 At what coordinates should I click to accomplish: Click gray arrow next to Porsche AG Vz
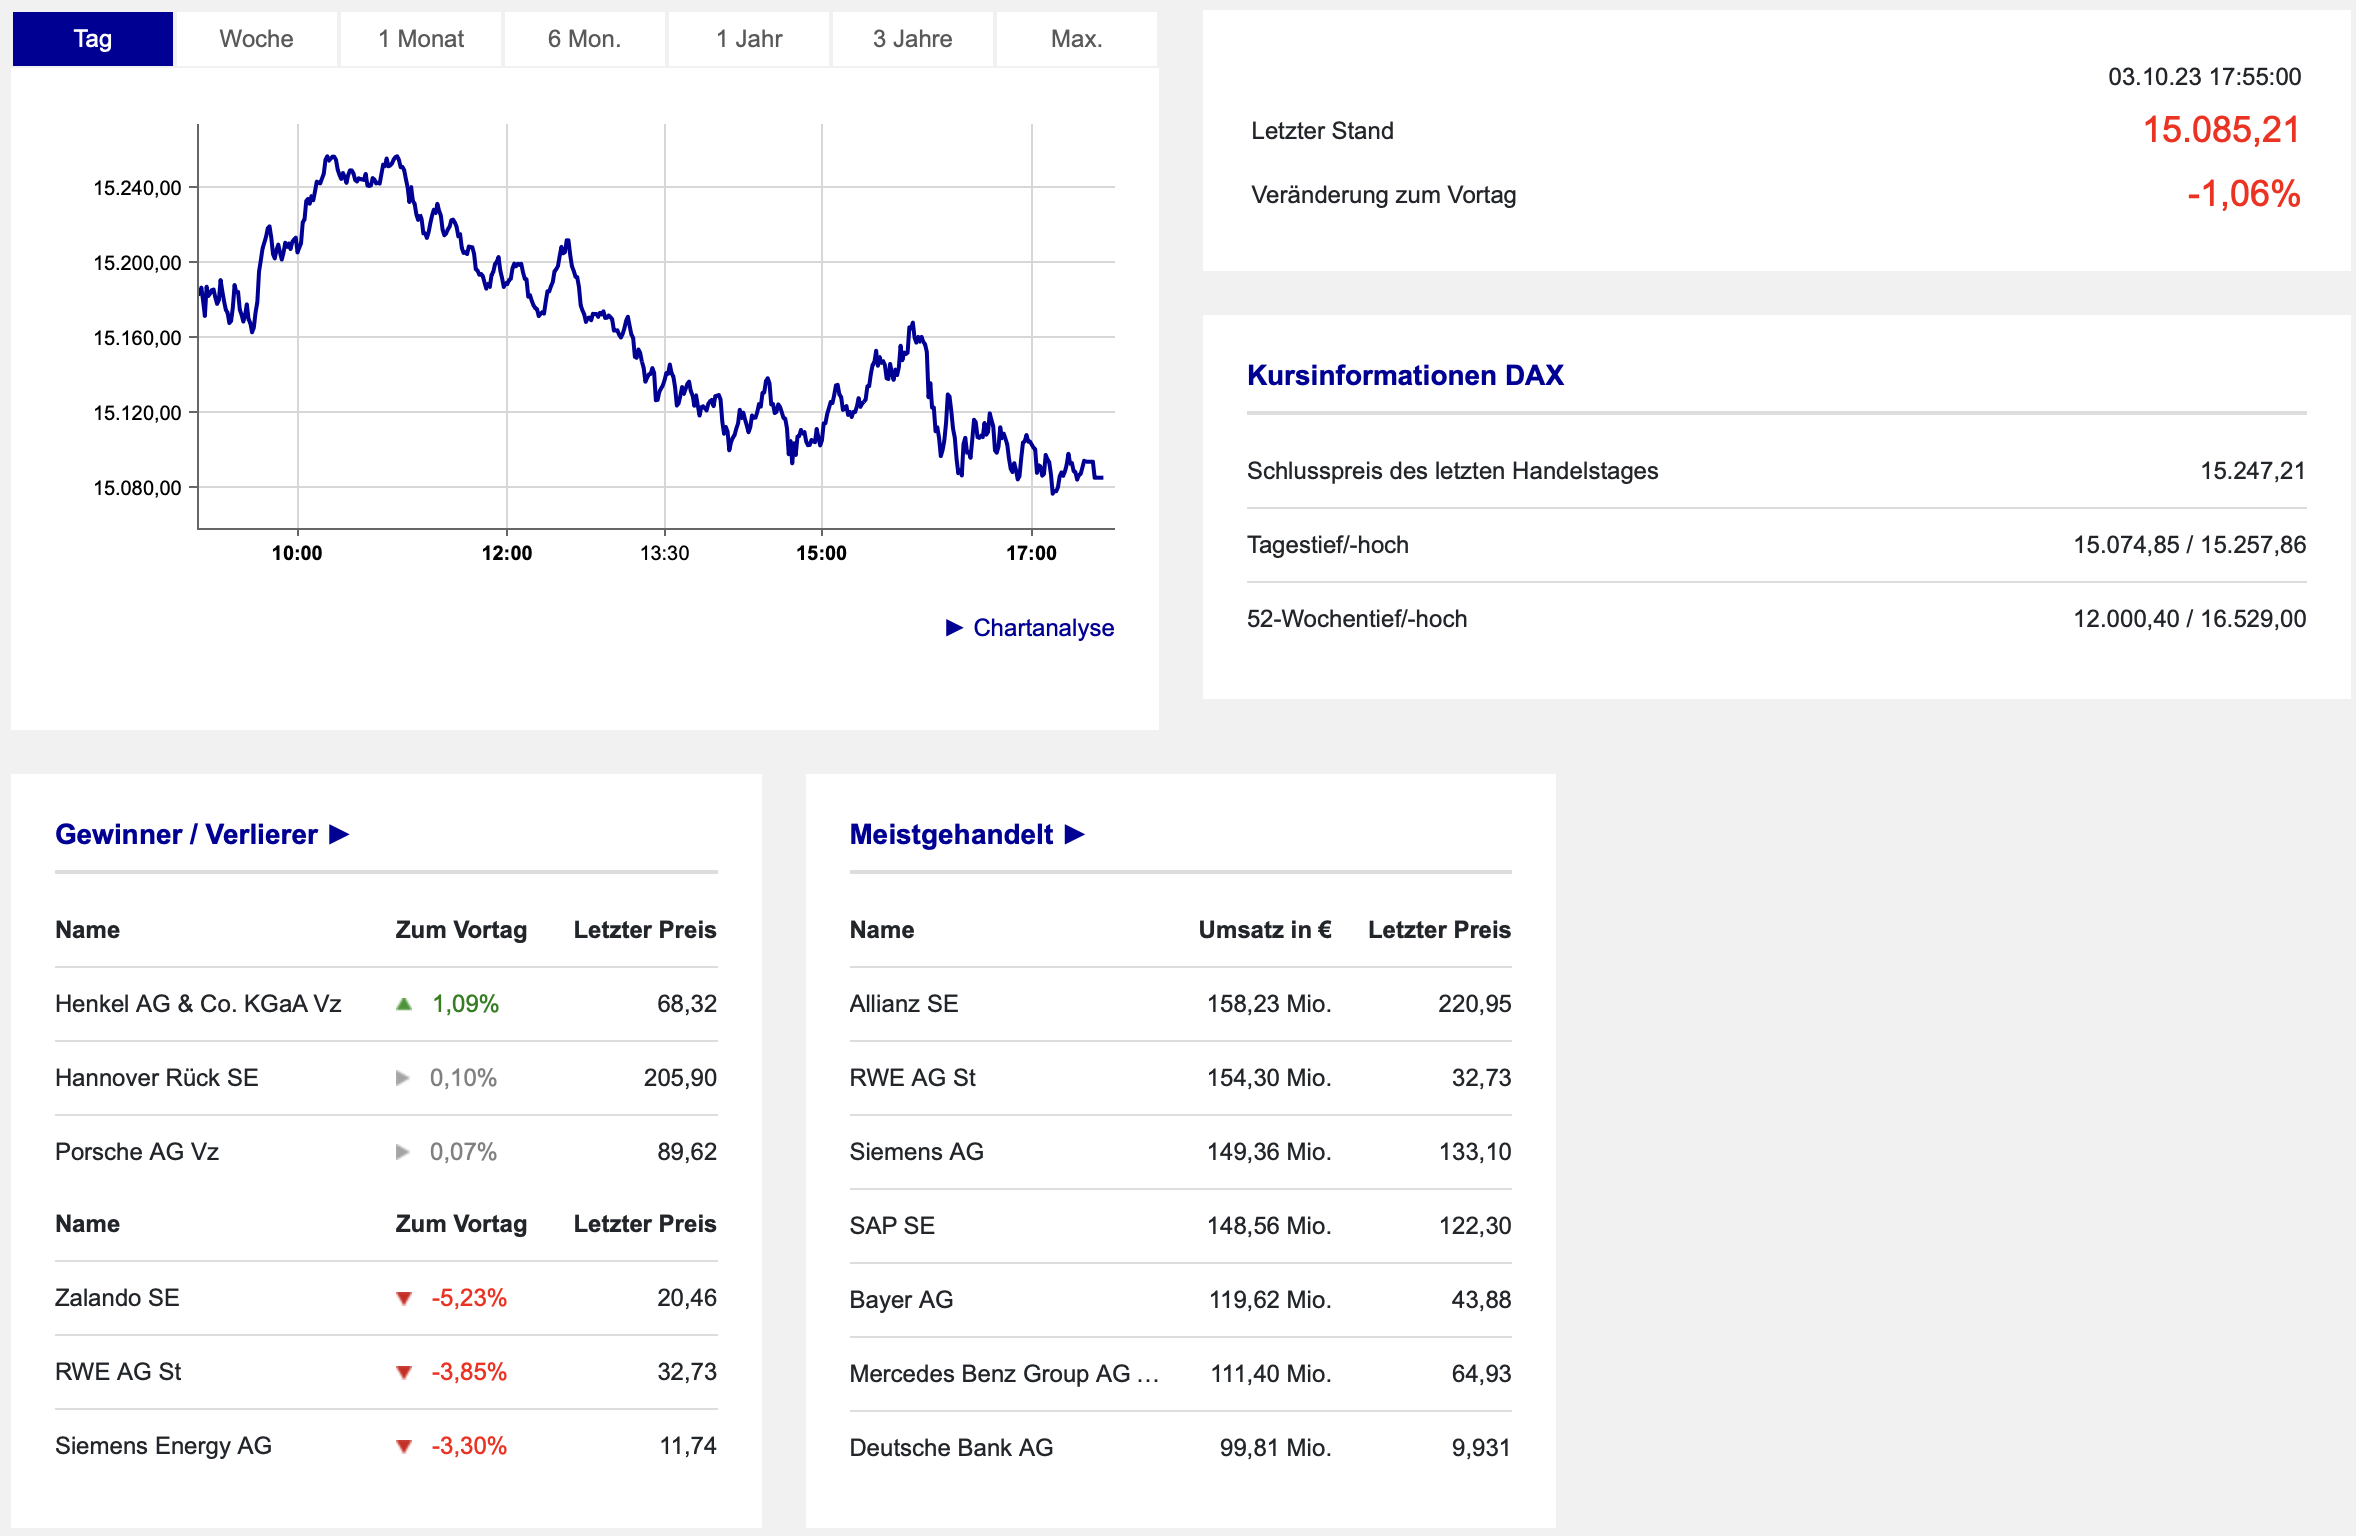(403, 1152)
